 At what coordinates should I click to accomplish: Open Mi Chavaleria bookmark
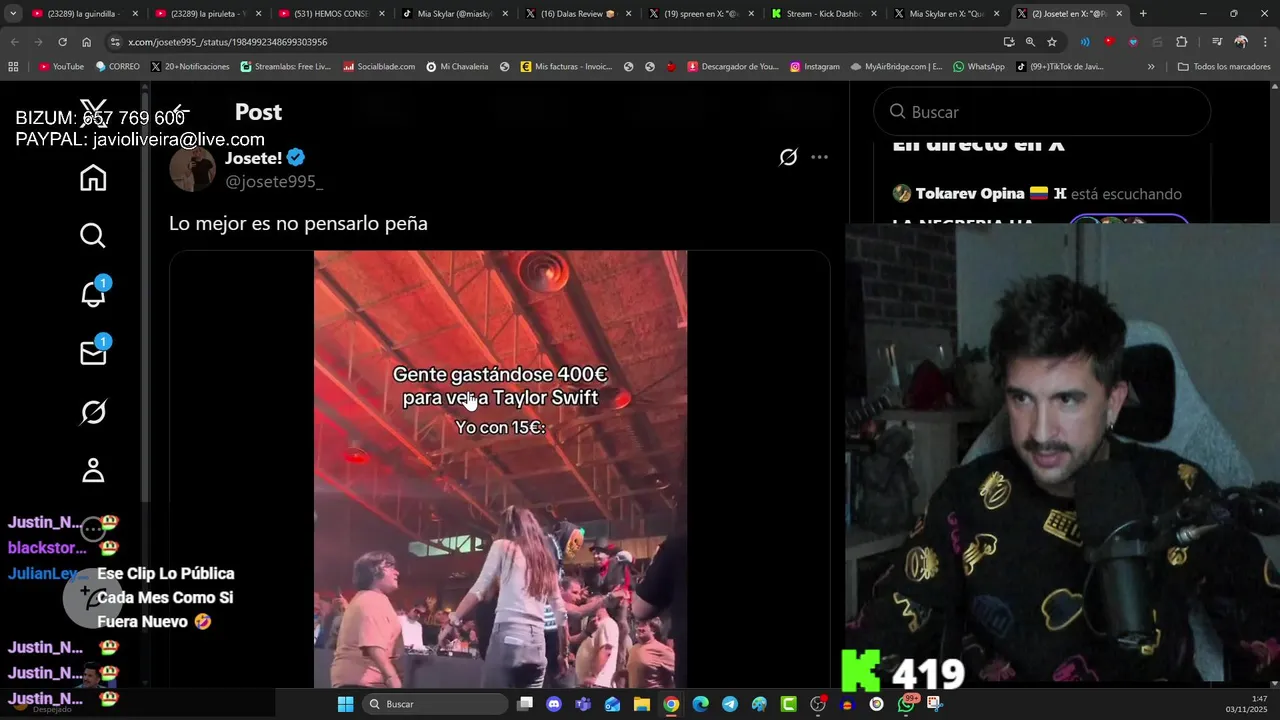coord(457,67)
